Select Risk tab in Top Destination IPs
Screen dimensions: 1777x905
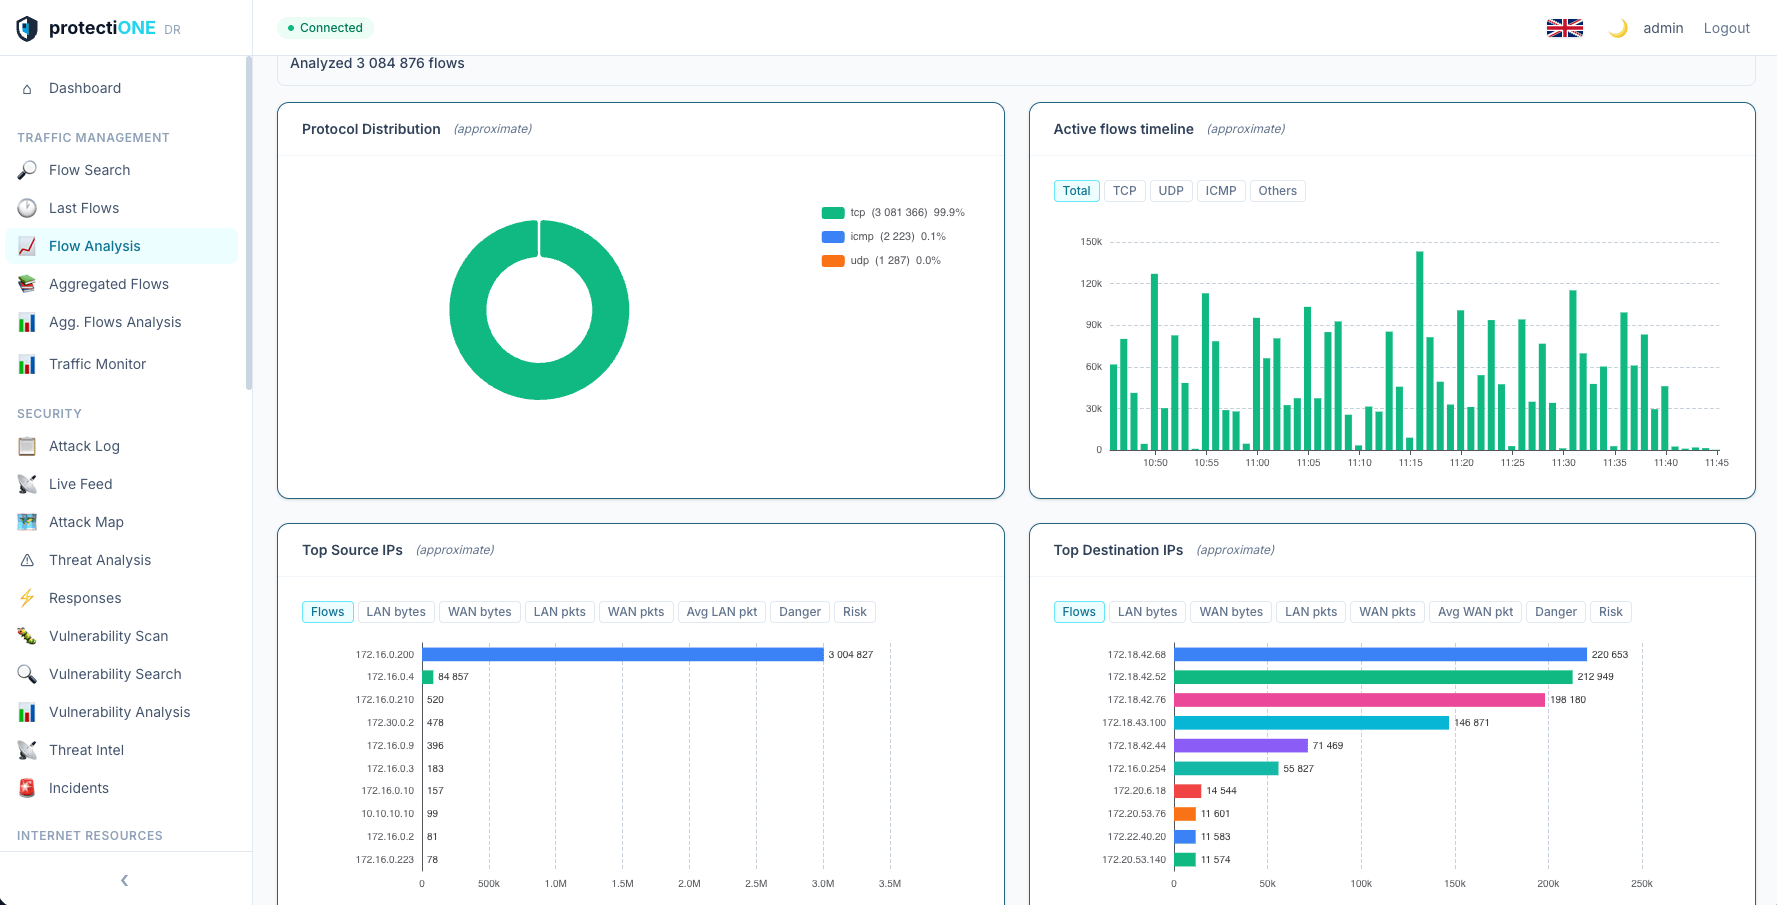pos(1611,612)
